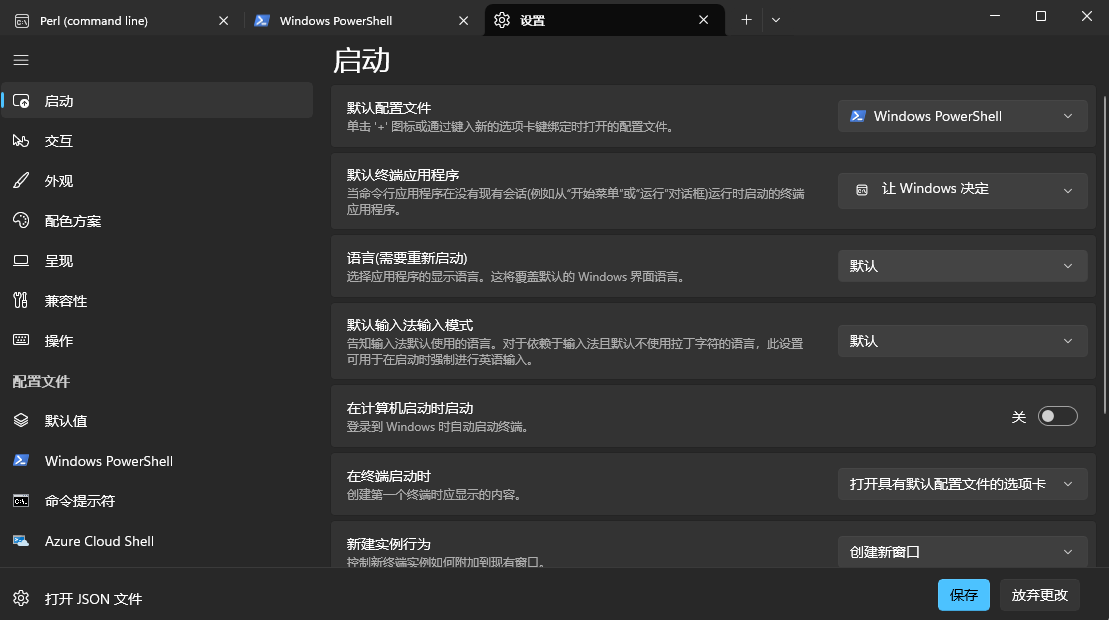Open the 默认值 profile settings
Viewport: 1109px width, 620px height.
pyautogui.click(x=157, y=421)
